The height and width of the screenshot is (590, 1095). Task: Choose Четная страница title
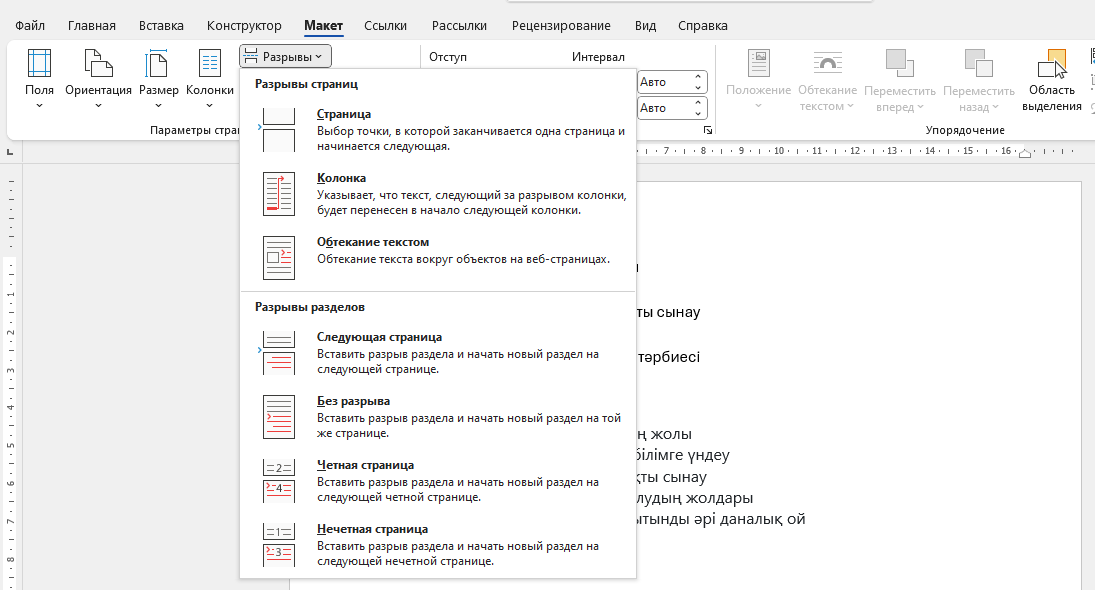(365, 465)
